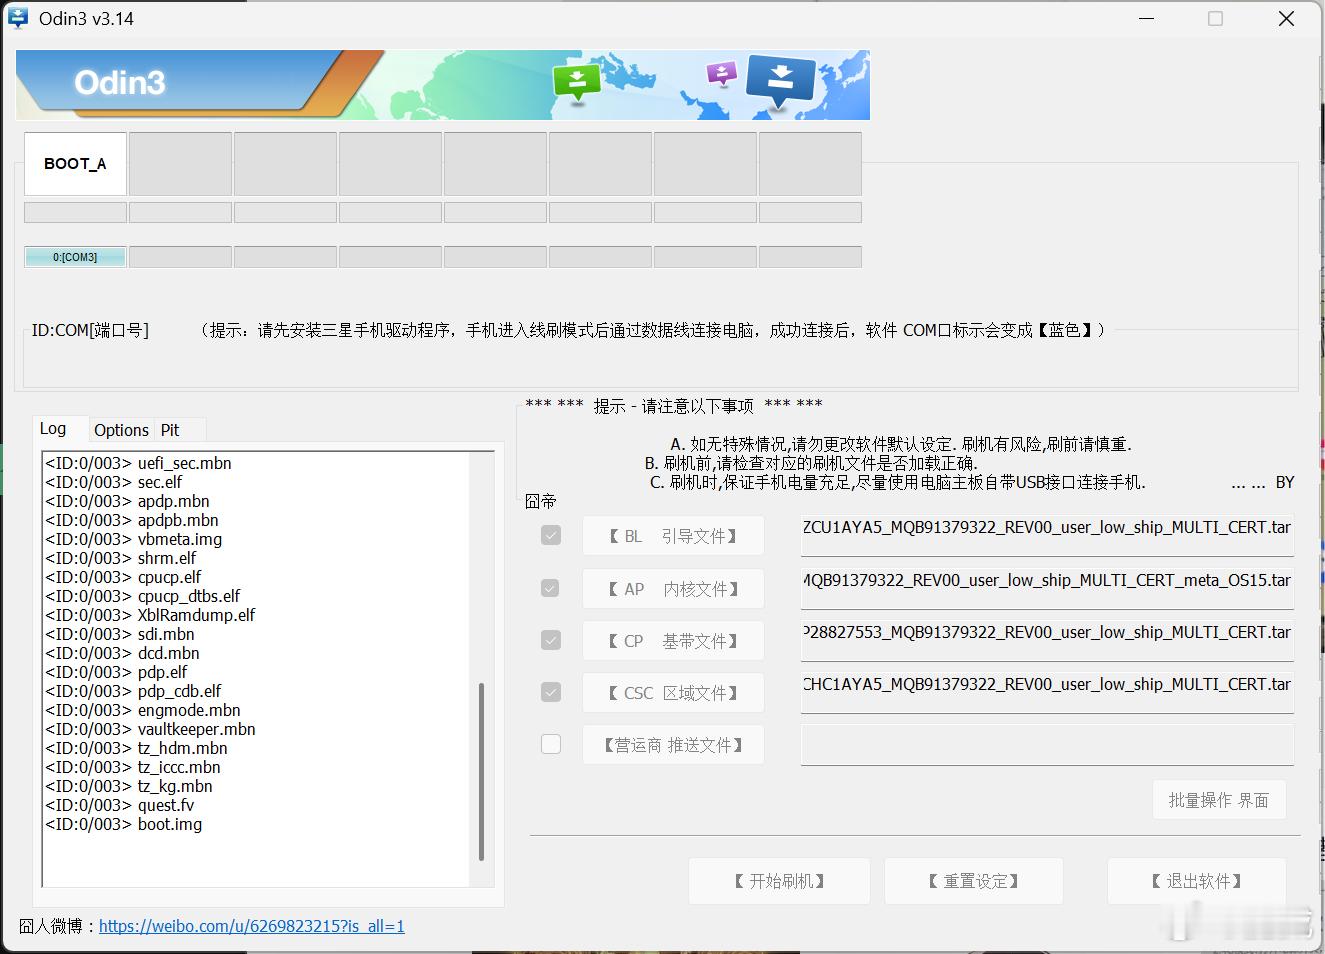1325x954 pixels.
Task: Open the Pit tab
Action: pos(170,430)
